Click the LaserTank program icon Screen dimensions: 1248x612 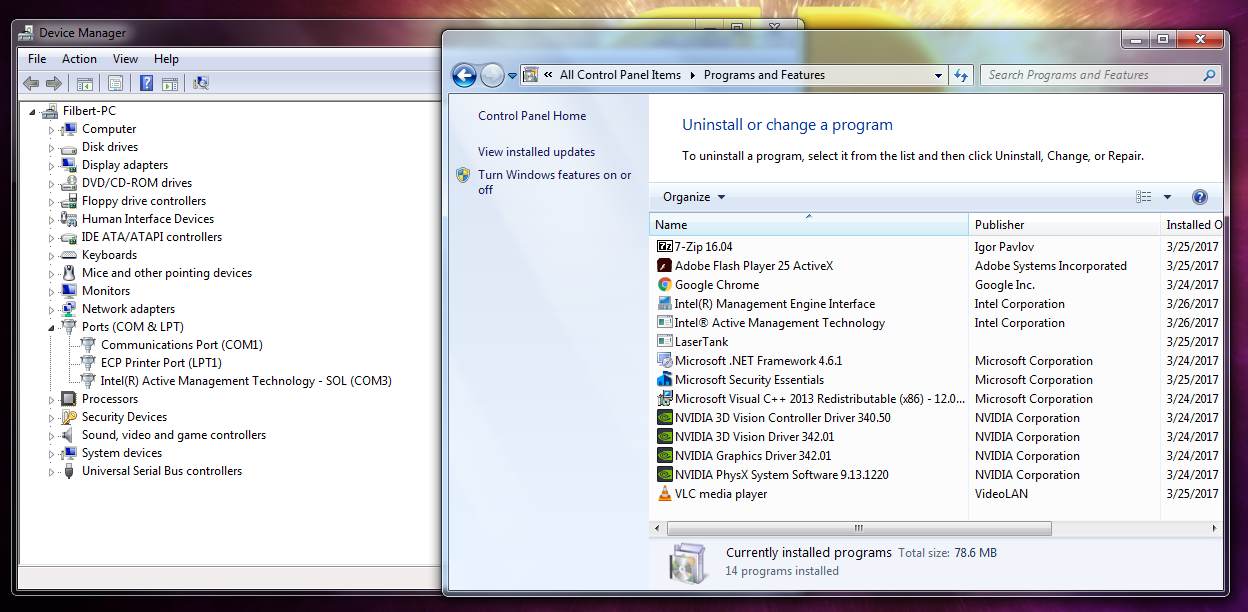click(x=665, y=342)
